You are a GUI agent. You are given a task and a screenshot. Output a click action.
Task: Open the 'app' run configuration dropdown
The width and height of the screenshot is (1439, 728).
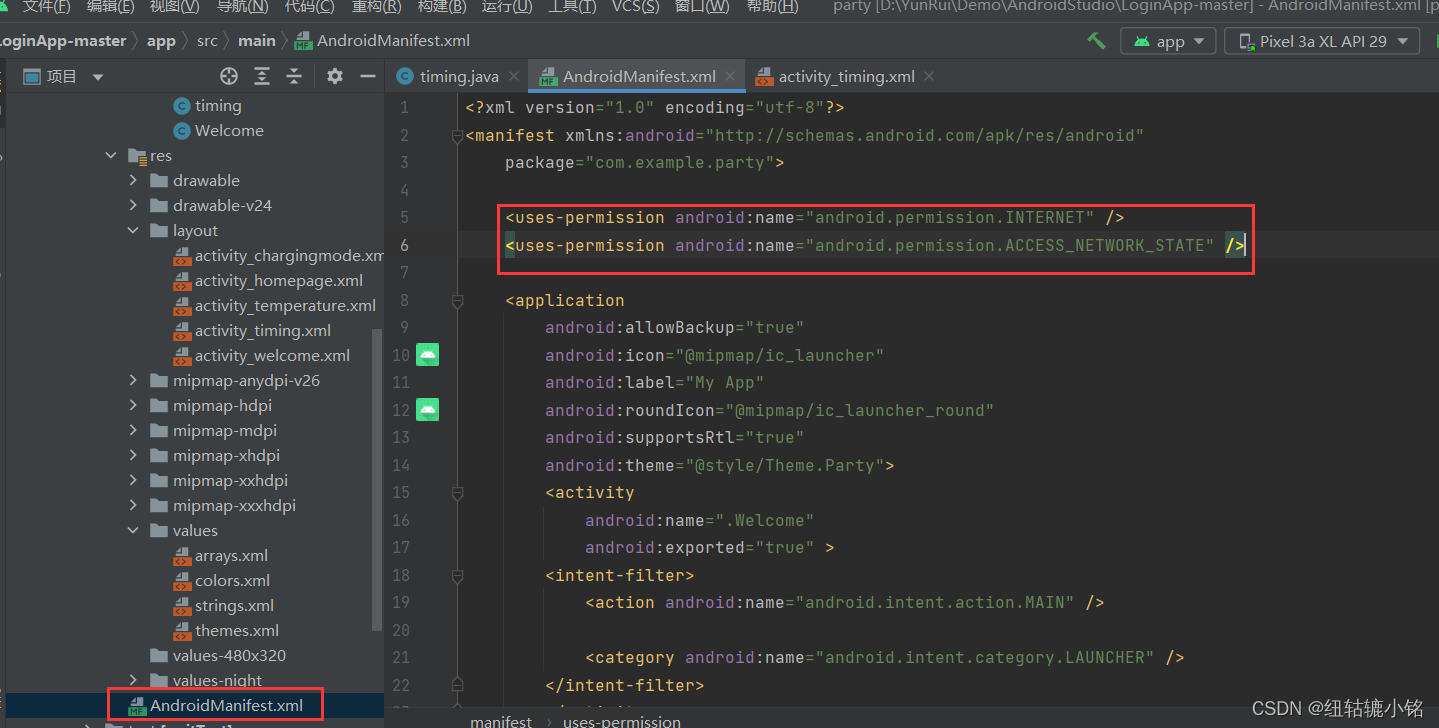click(x=1168, y=40)
